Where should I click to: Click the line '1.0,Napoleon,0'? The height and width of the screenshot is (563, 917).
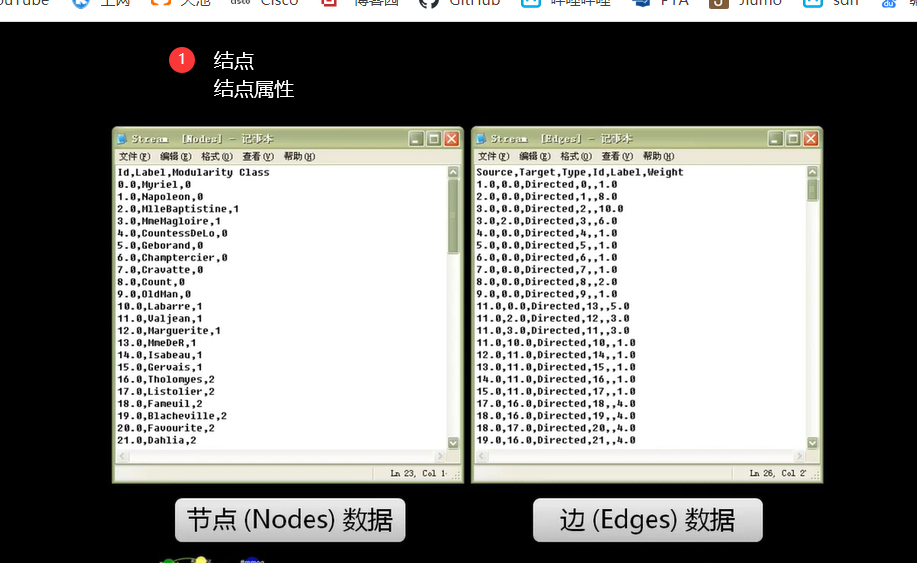point(160,197)
